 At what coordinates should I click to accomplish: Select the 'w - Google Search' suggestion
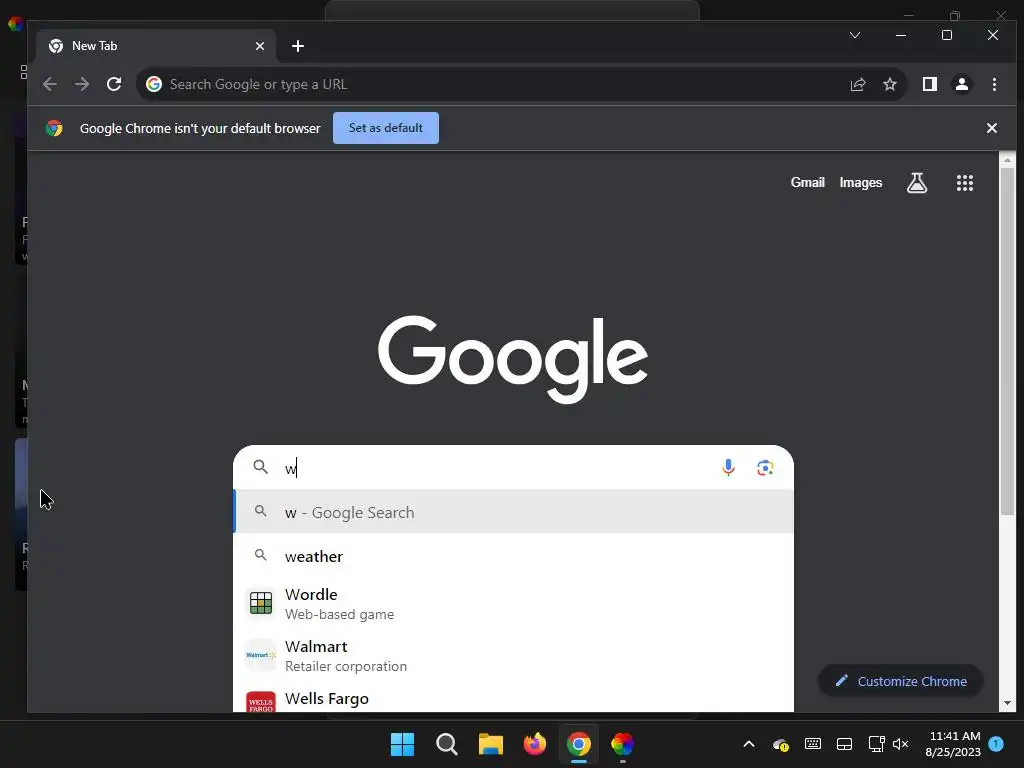(x=513, y=512)
